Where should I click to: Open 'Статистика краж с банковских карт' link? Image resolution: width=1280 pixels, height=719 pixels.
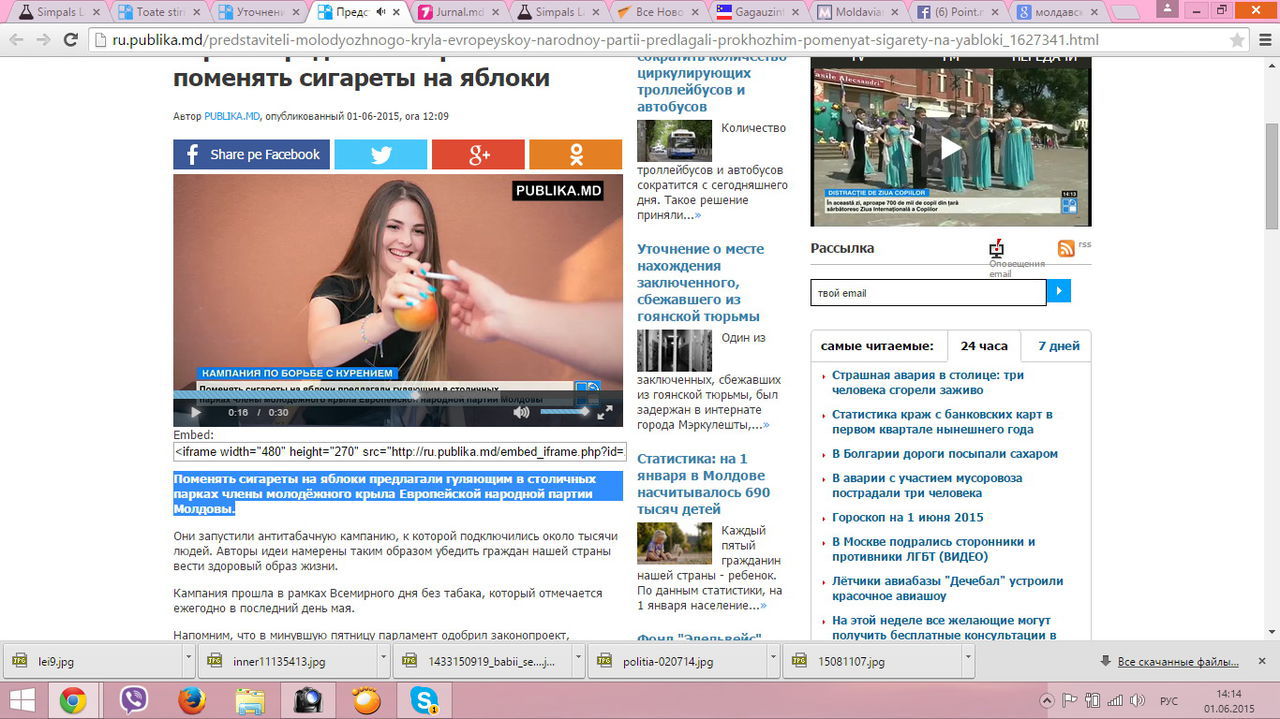[942, 422]
